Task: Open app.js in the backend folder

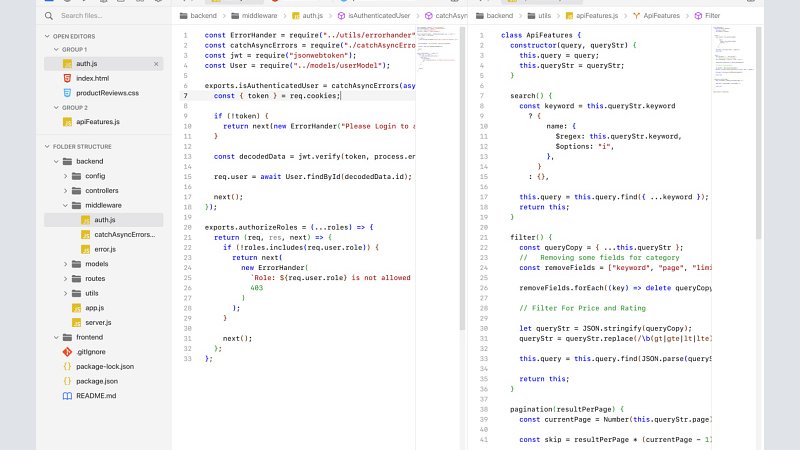Action: 94,308
